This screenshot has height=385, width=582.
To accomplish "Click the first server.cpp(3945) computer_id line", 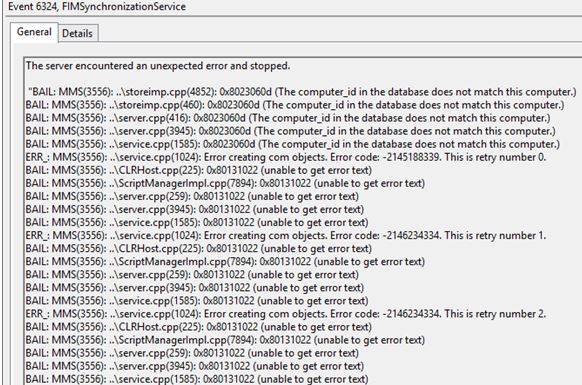I will (291, 131).
